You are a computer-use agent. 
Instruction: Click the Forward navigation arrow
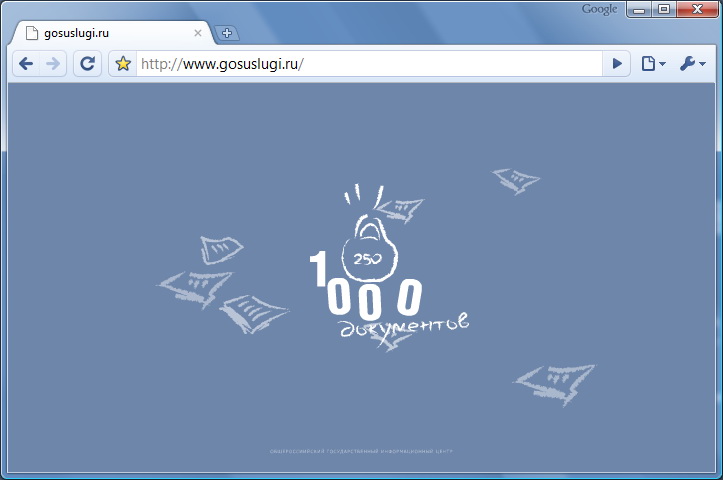coord(53,64)
